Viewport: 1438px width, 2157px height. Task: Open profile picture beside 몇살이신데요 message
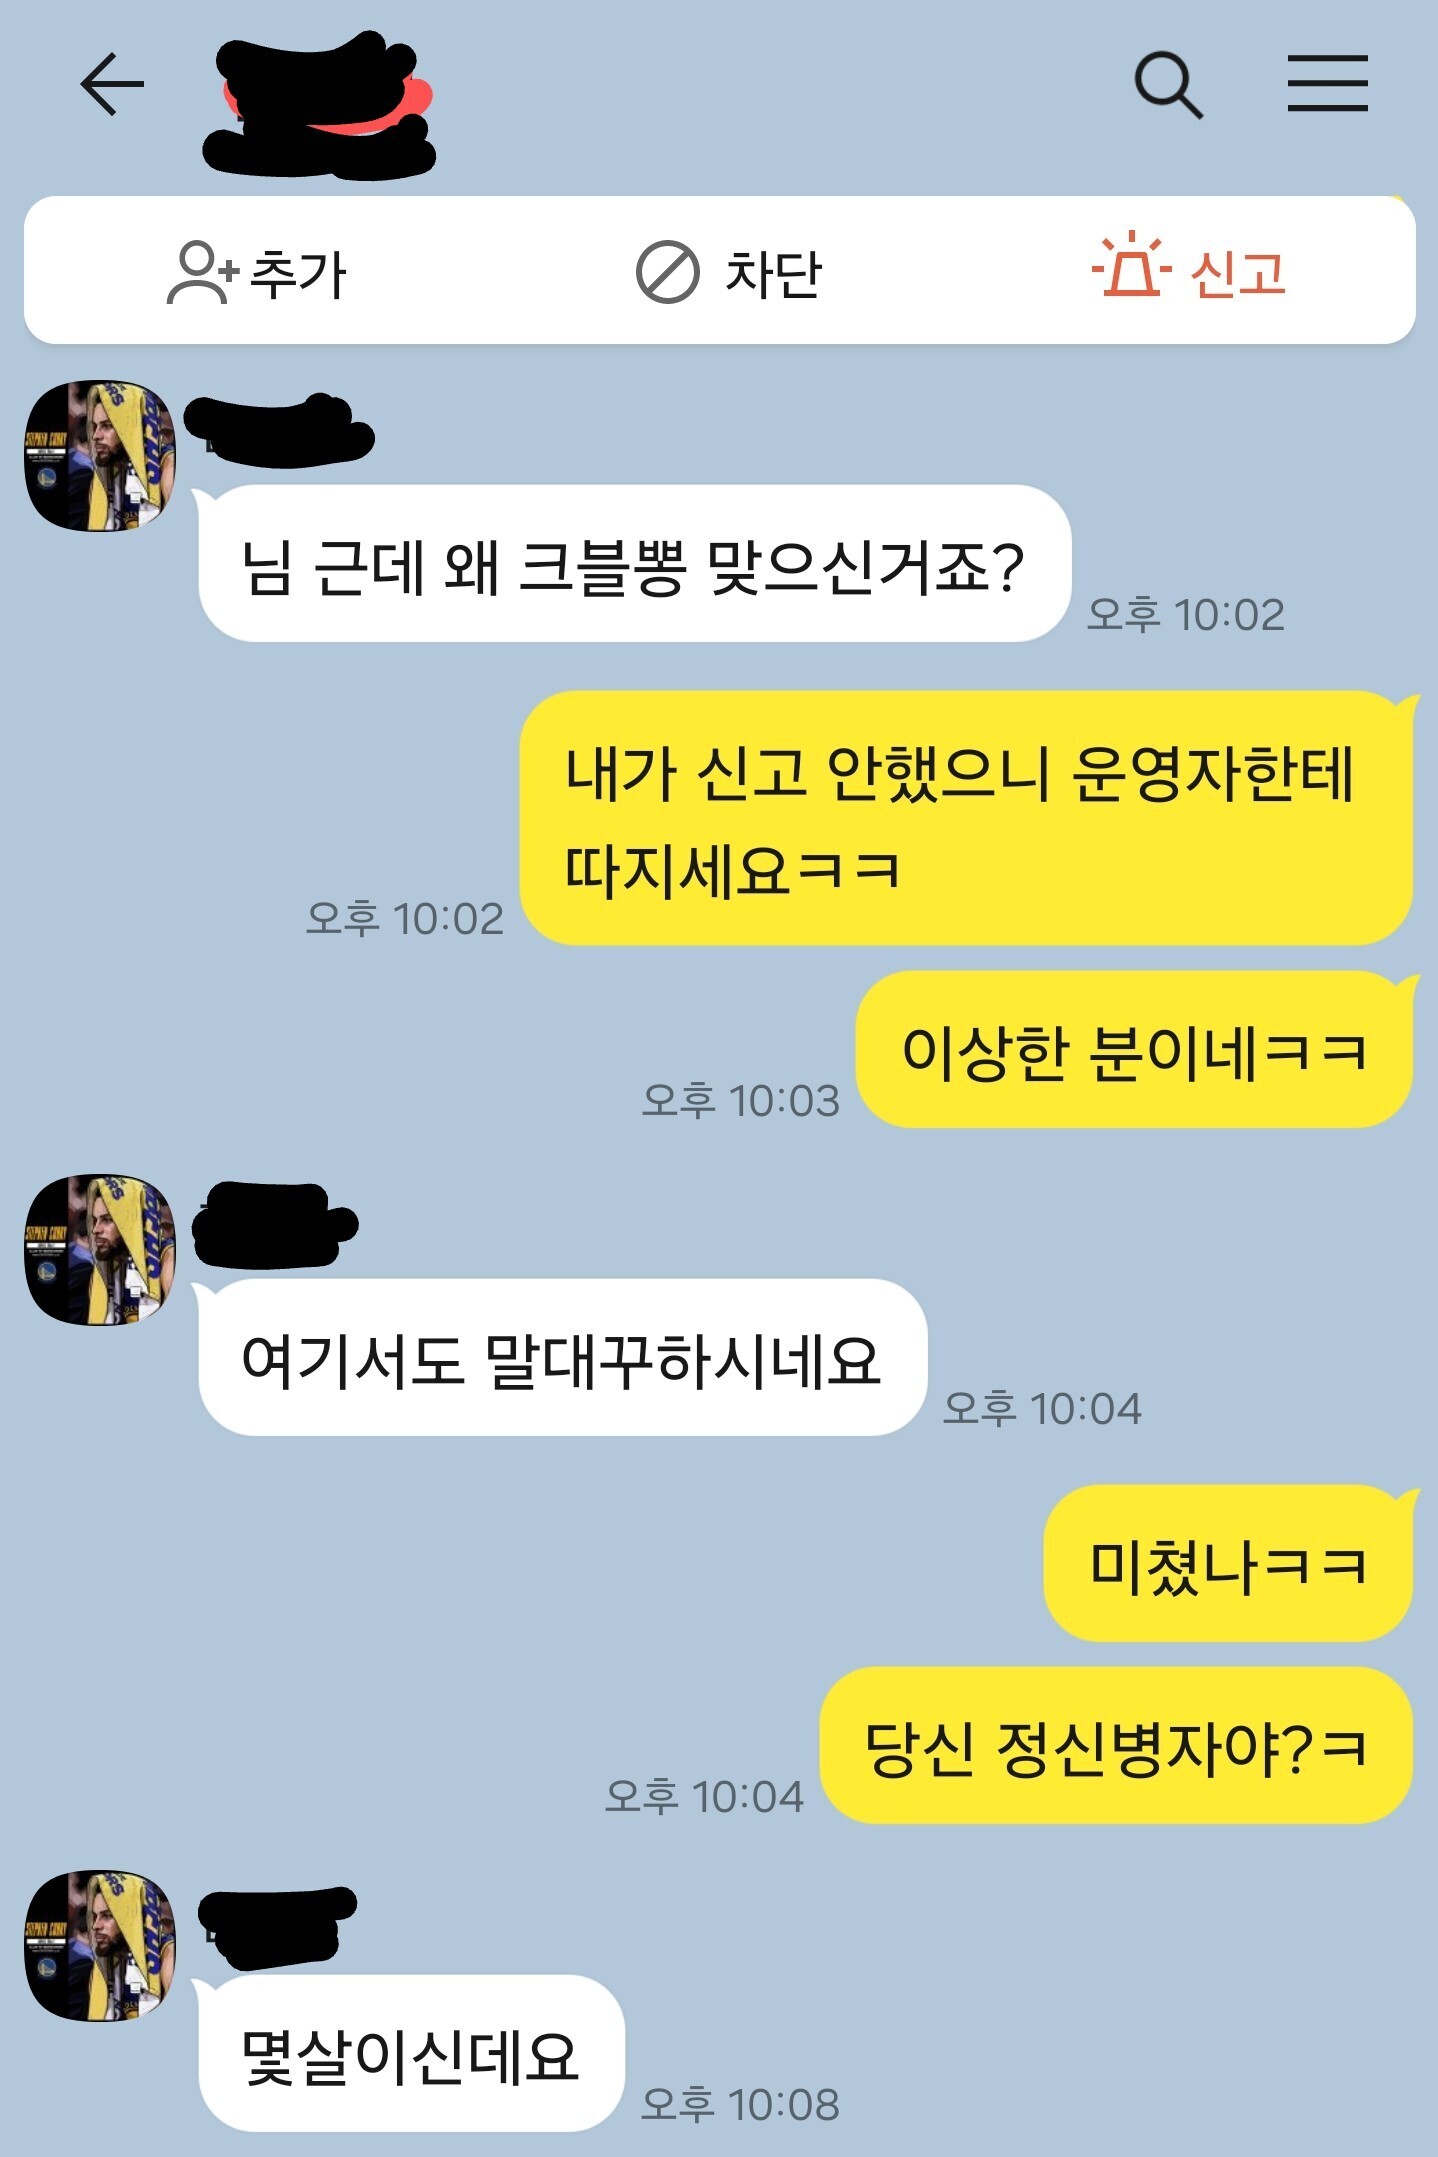pos(100,1946)
